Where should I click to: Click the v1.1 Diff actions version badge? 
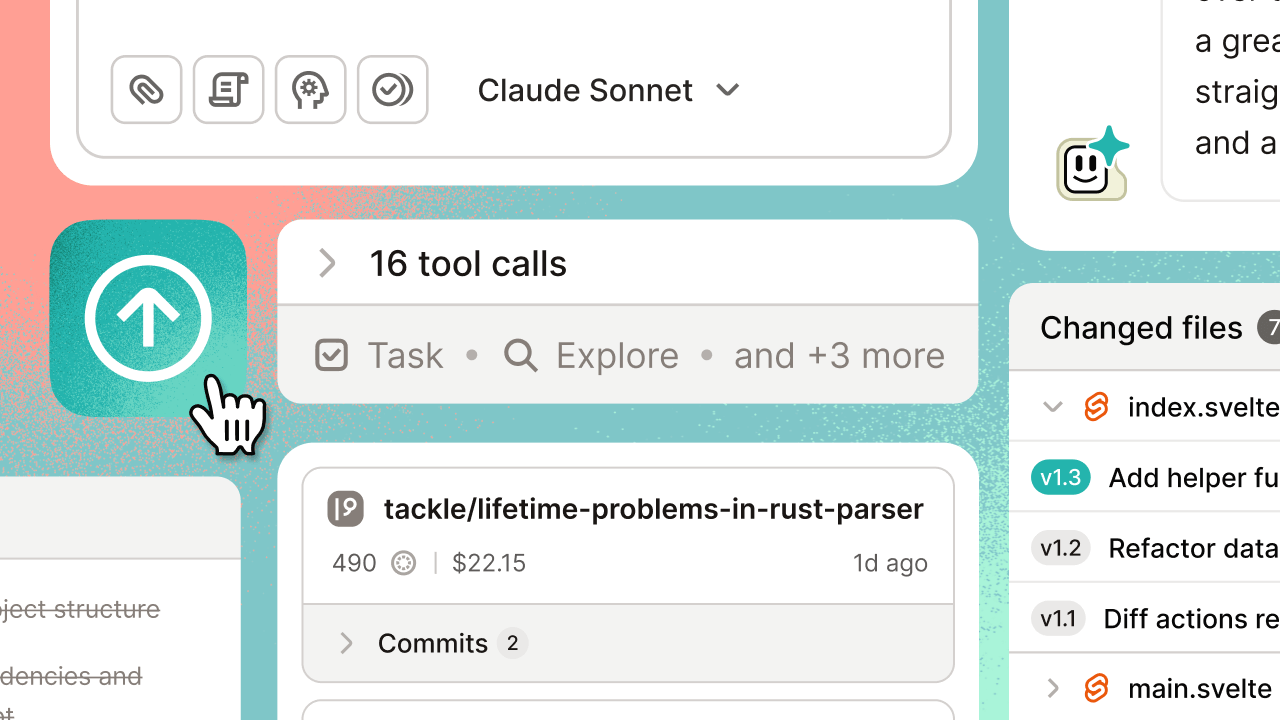pos(1058,619)
